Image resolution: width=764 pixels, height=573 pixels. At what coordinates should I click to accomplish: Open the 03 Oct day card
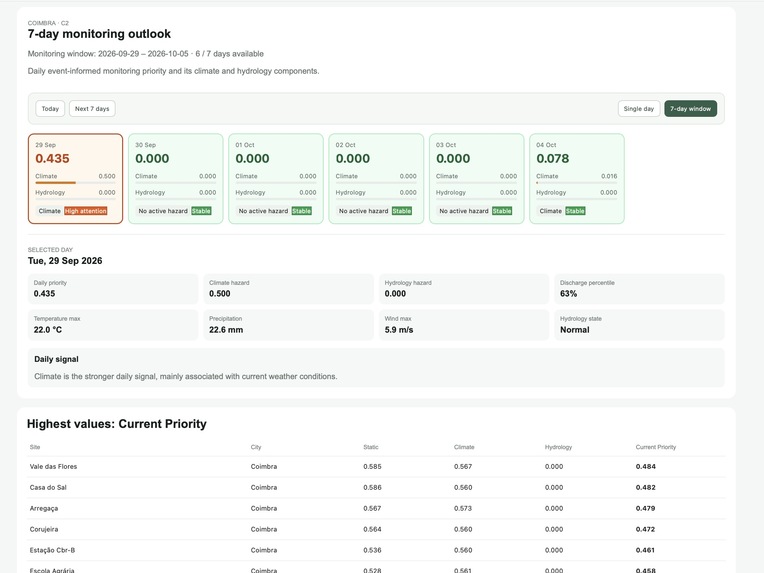tap(477, 179)
